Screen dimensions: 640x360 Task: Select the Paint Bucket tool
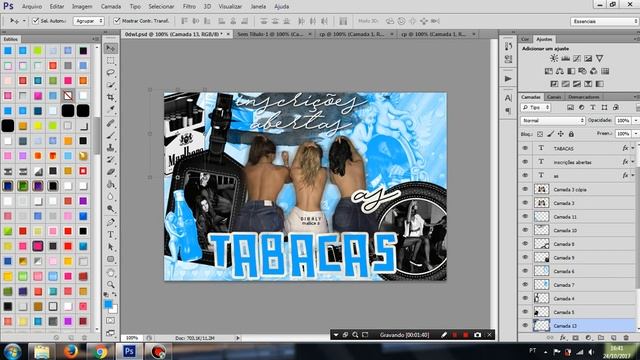[110, 184]
